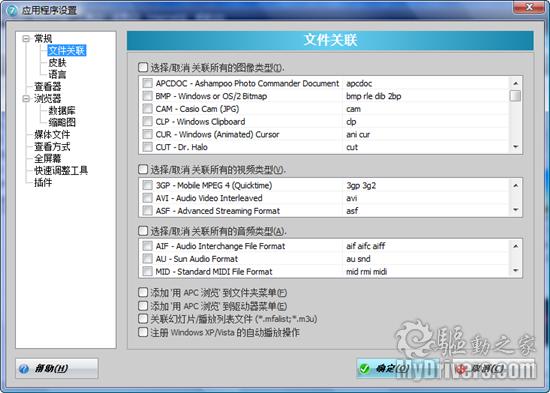Open the 查看方式 settings page
The width and height of the screenshot is (550, 393).
pos(52,146)
